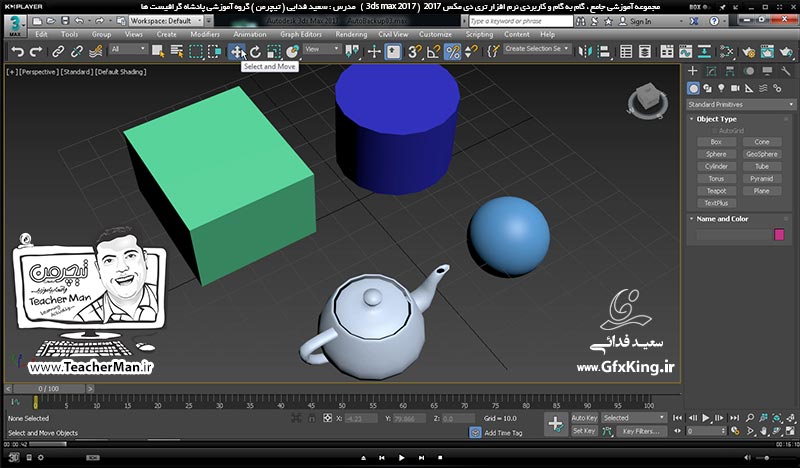Screen dimensions: 800x468
Task: Click the 0 / 100 time slider
Action: tap(48, 389)
